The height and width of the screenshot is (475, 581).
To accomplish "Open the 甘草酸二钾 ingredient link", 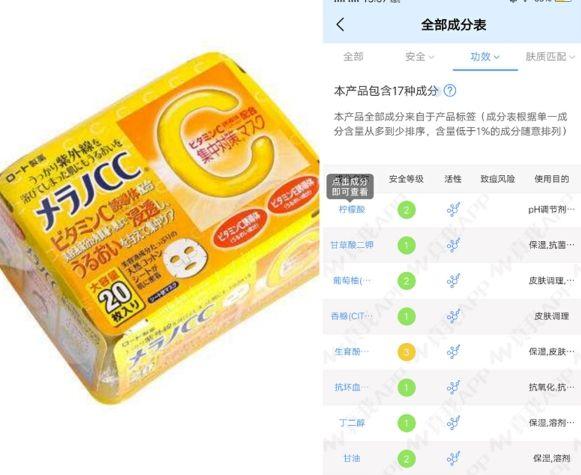I will tap(352, 245).
